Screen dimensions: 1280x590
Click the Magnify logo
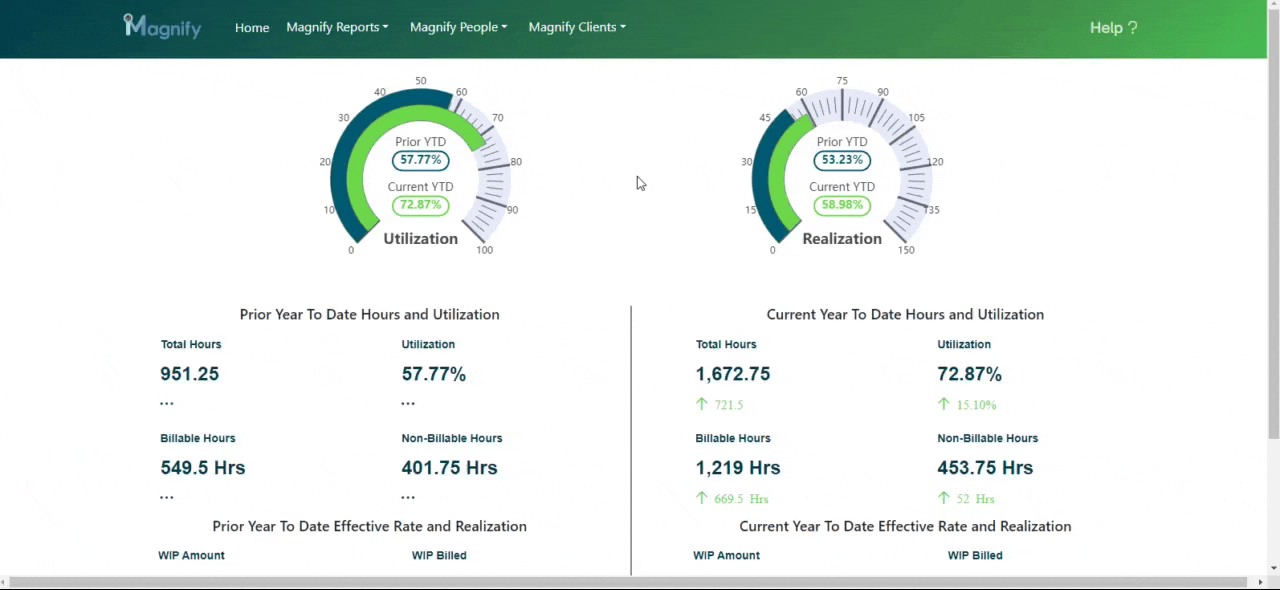162,27
